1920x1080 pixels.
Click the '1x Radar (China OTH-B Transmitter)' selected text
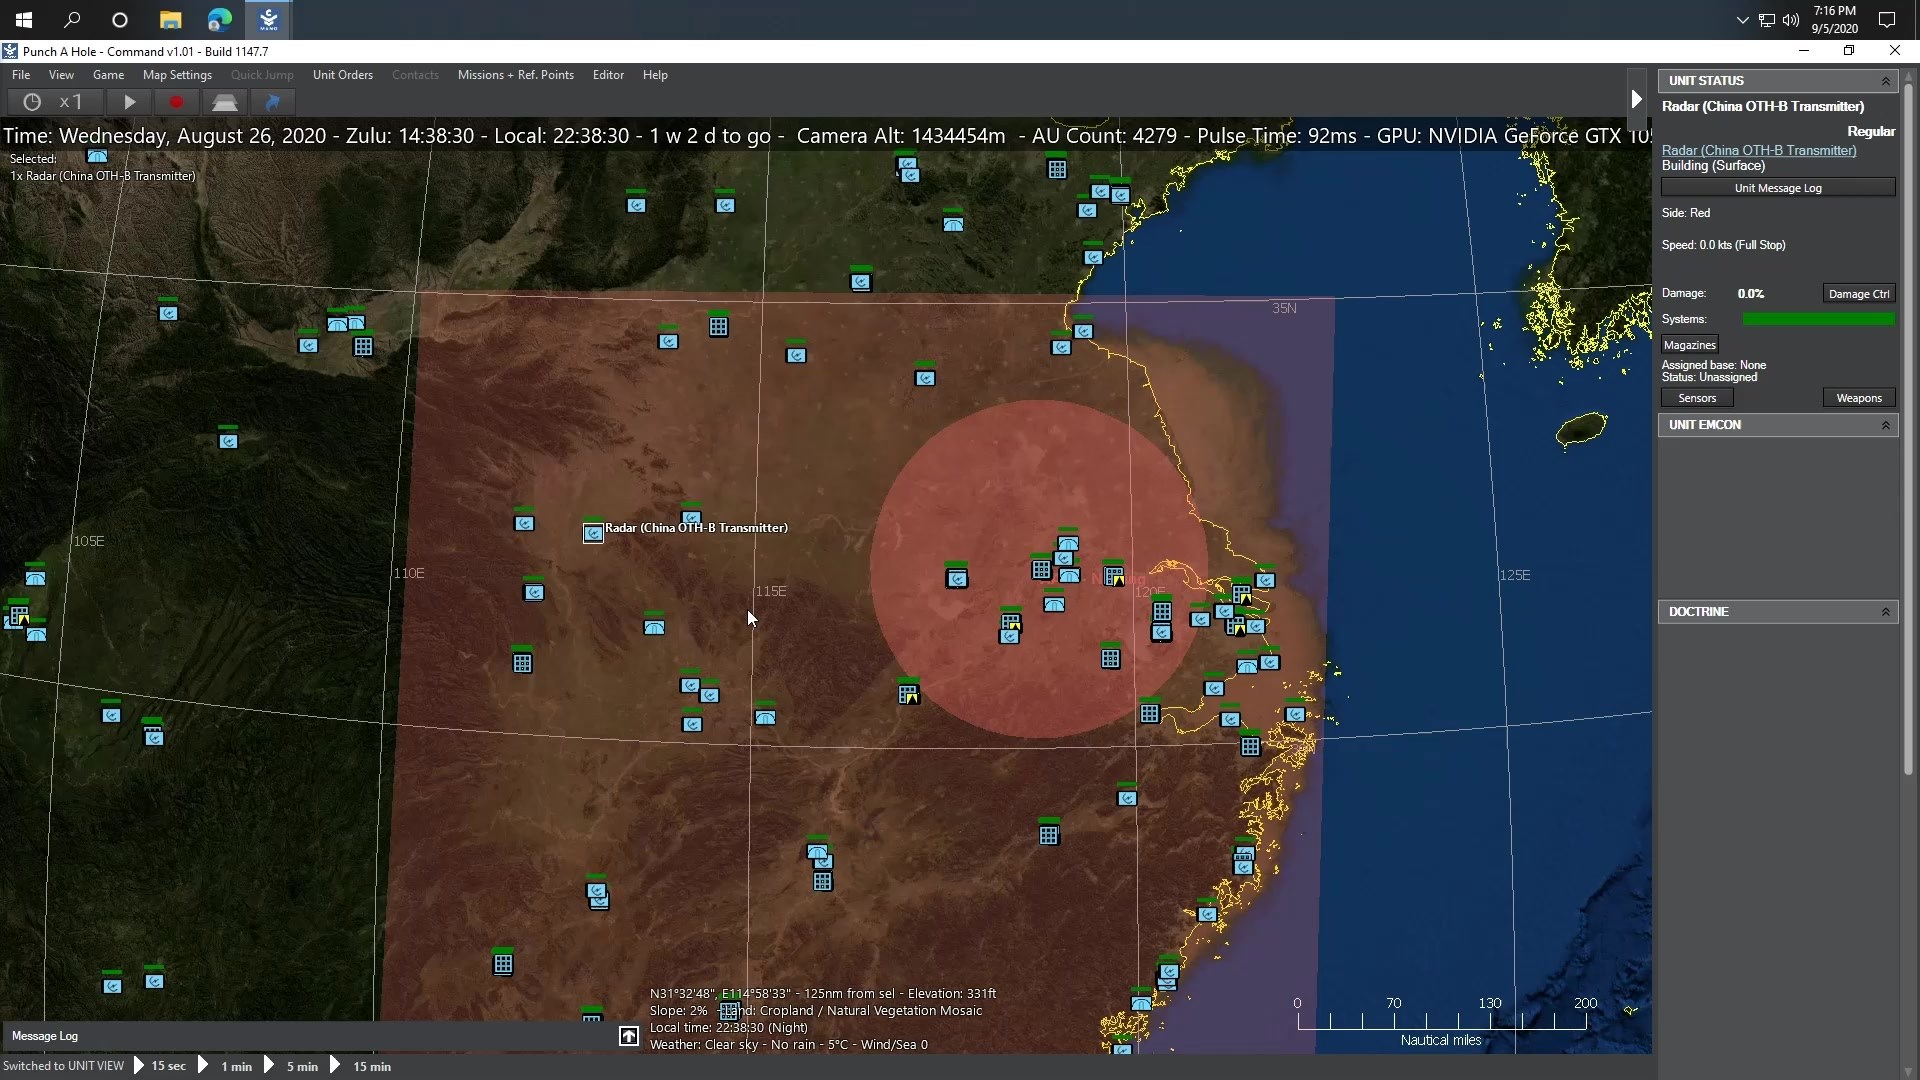point(103,176)
